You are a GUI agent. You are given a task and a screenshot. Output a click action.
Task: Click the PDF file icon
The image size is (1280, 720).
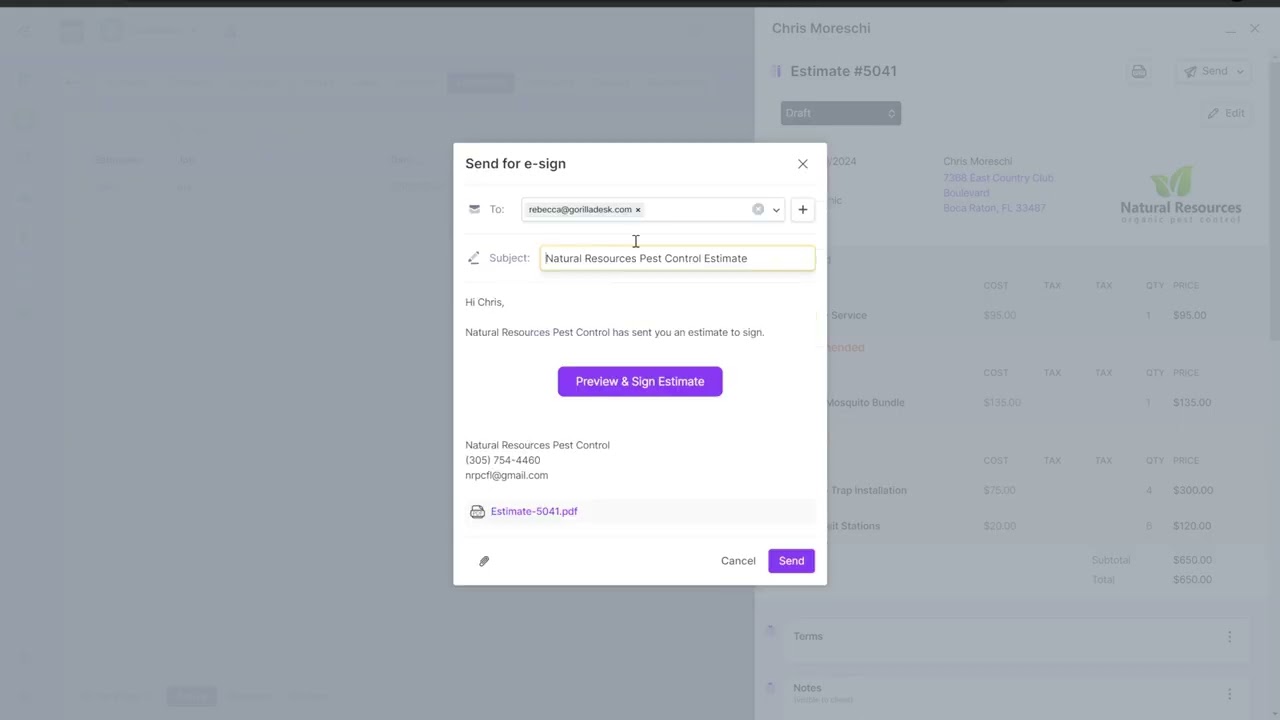pyautogui.click(x=477, y=511)
